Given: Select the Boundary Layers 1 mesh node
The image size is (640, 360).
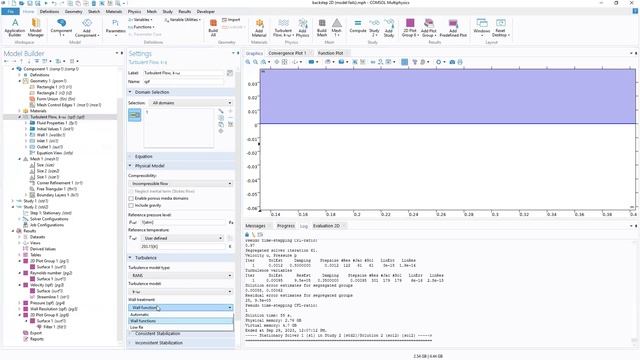Looking at the screenshot, I should [x=57, y=195].
